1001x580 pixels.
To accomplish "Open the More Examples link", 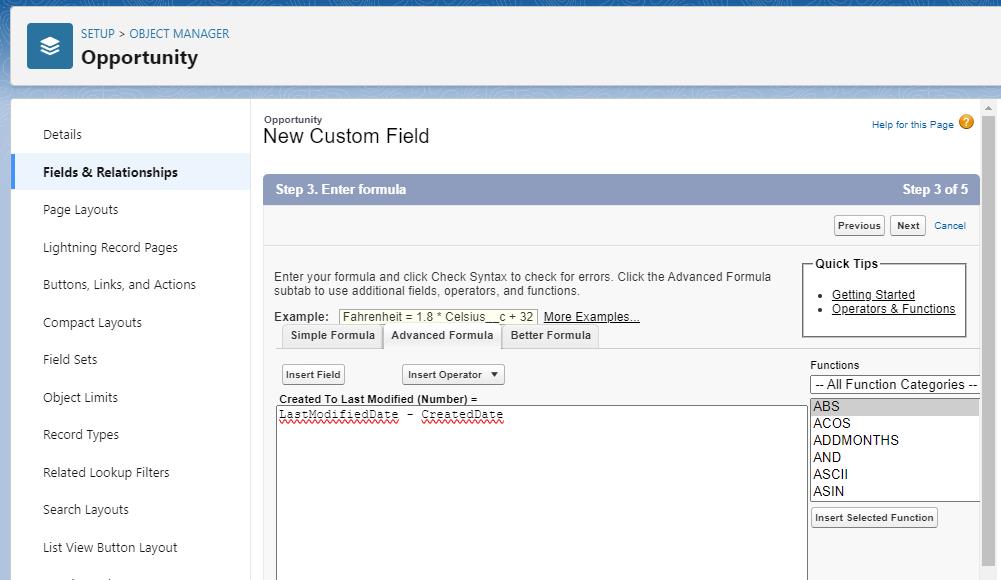I will (590, 317).
